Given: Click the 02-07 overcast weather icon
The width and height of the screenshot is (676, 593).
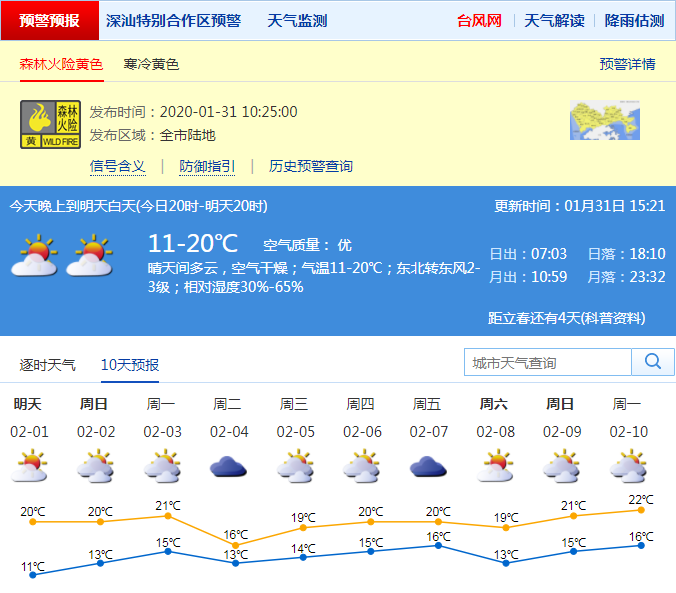Looking at the screenshot, I should [x=428, y=466].
